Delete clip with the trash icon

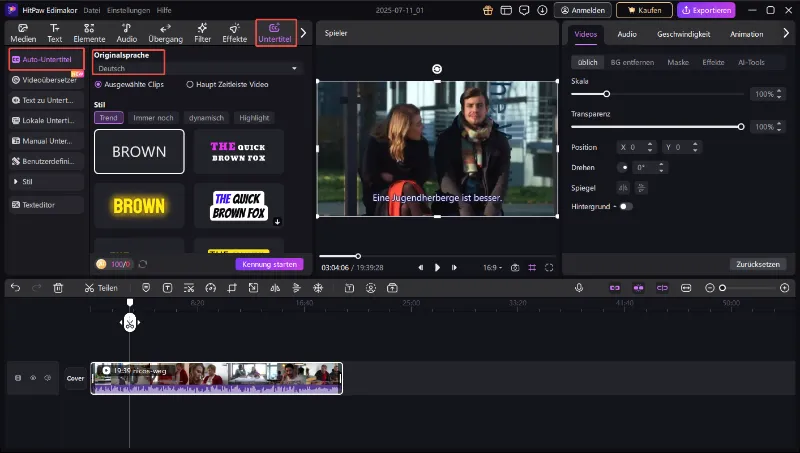pyautogui.click(x=58, y=288)
